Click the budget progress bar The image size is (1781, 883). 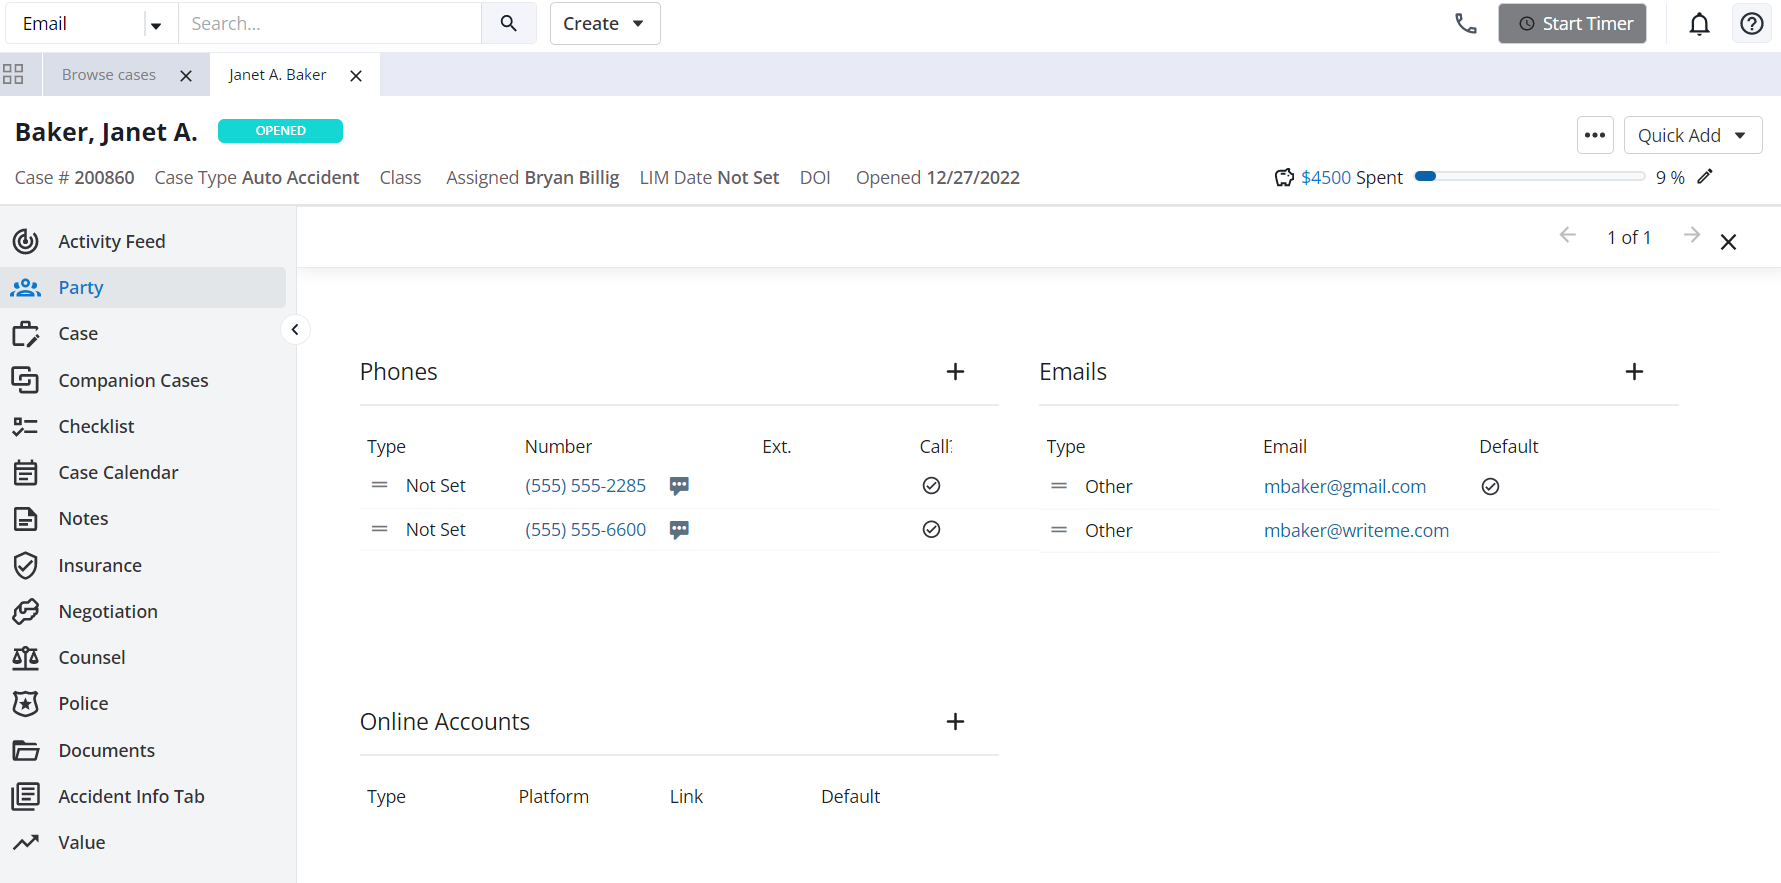pos(1530,176)
